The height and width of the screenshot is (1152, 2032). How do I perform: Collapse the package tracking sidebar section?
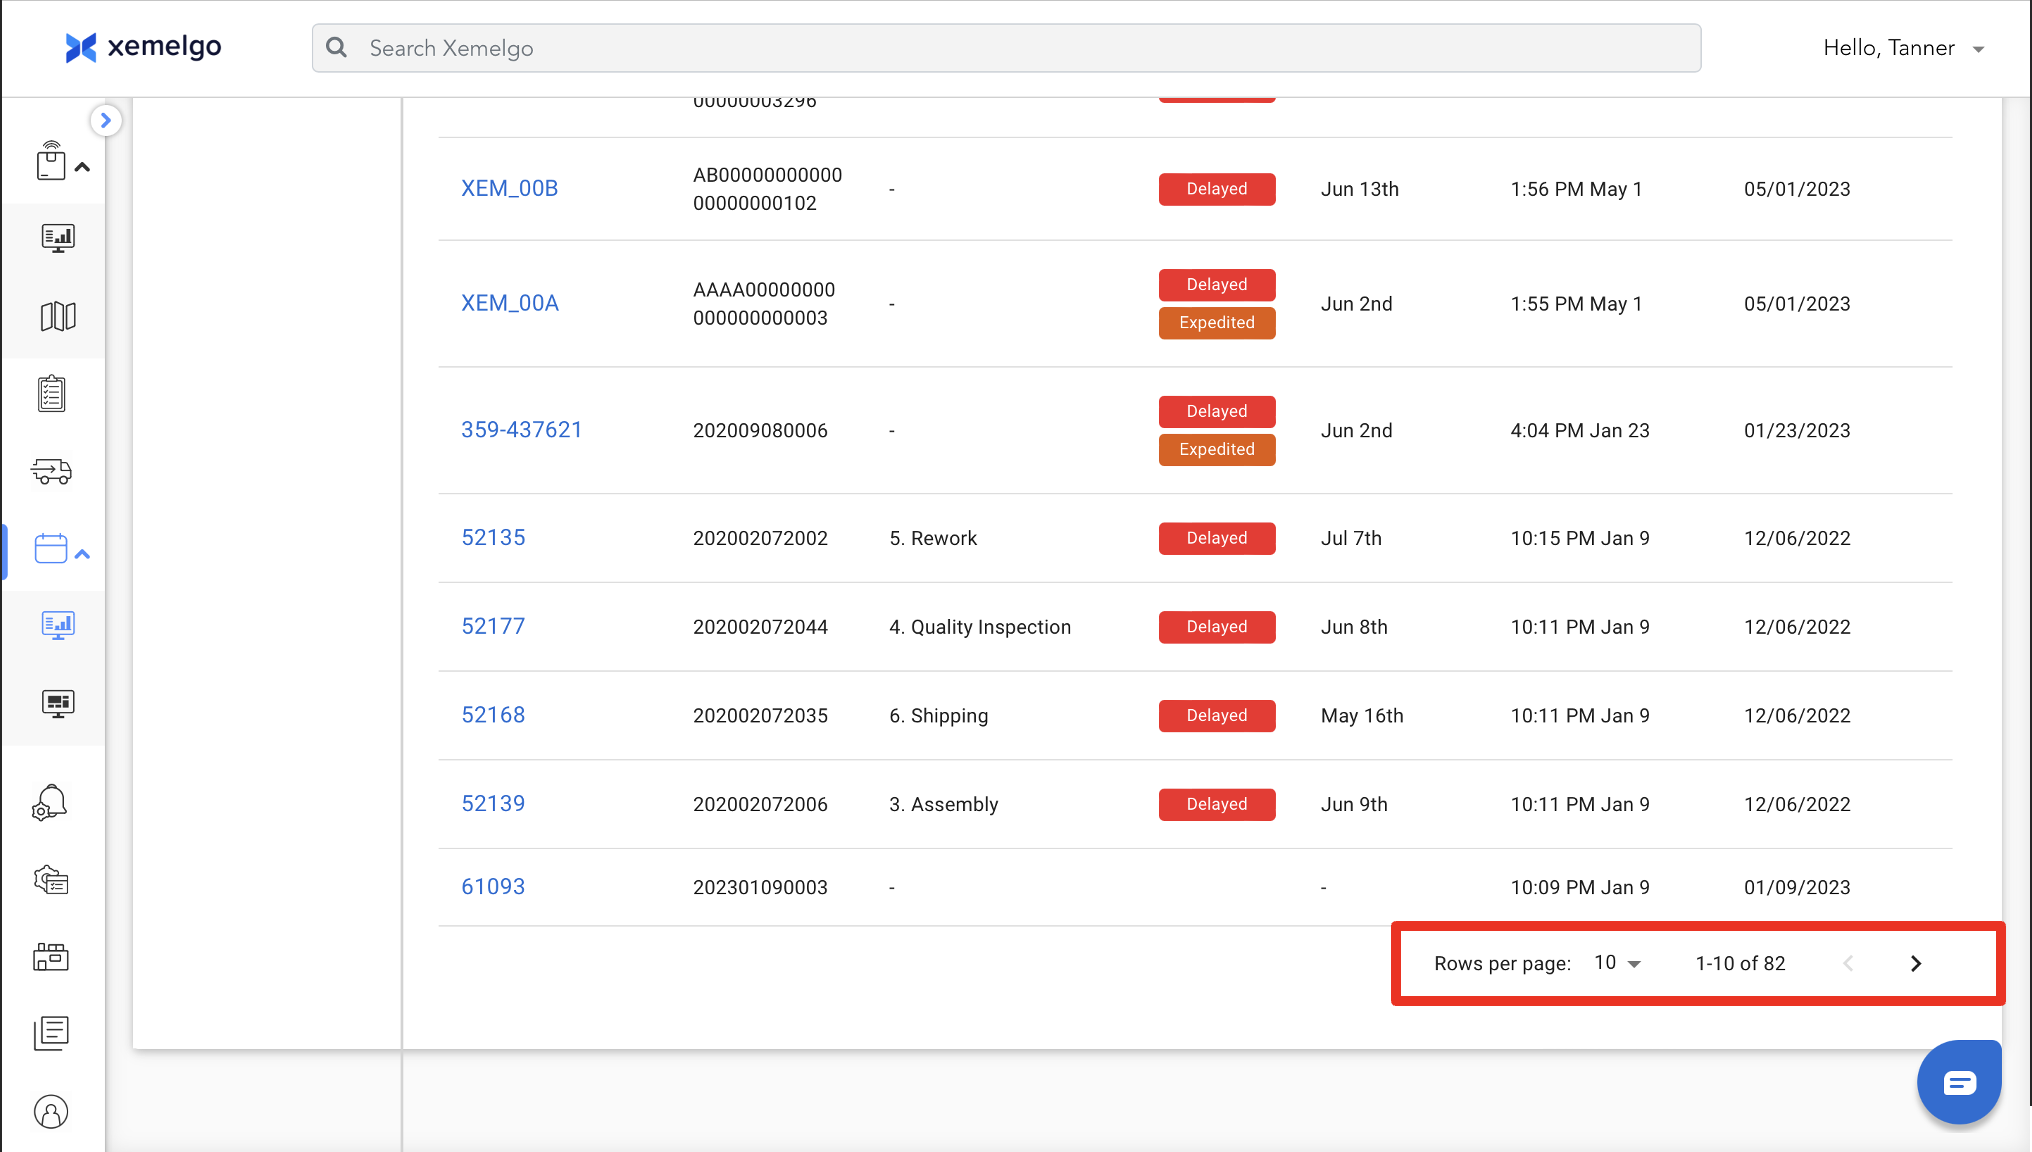(x=83, y=167)
